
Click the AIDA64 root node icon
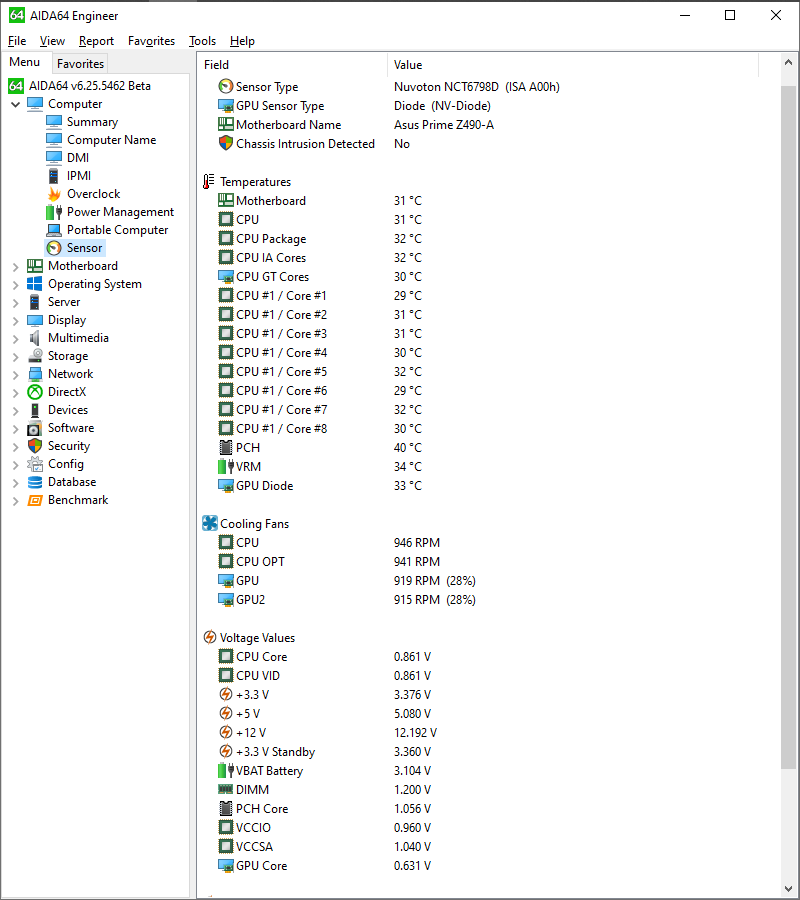pos(16,86)
